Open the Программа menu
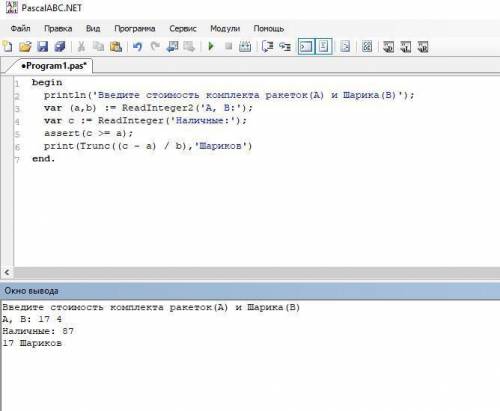 pos(135,29)
